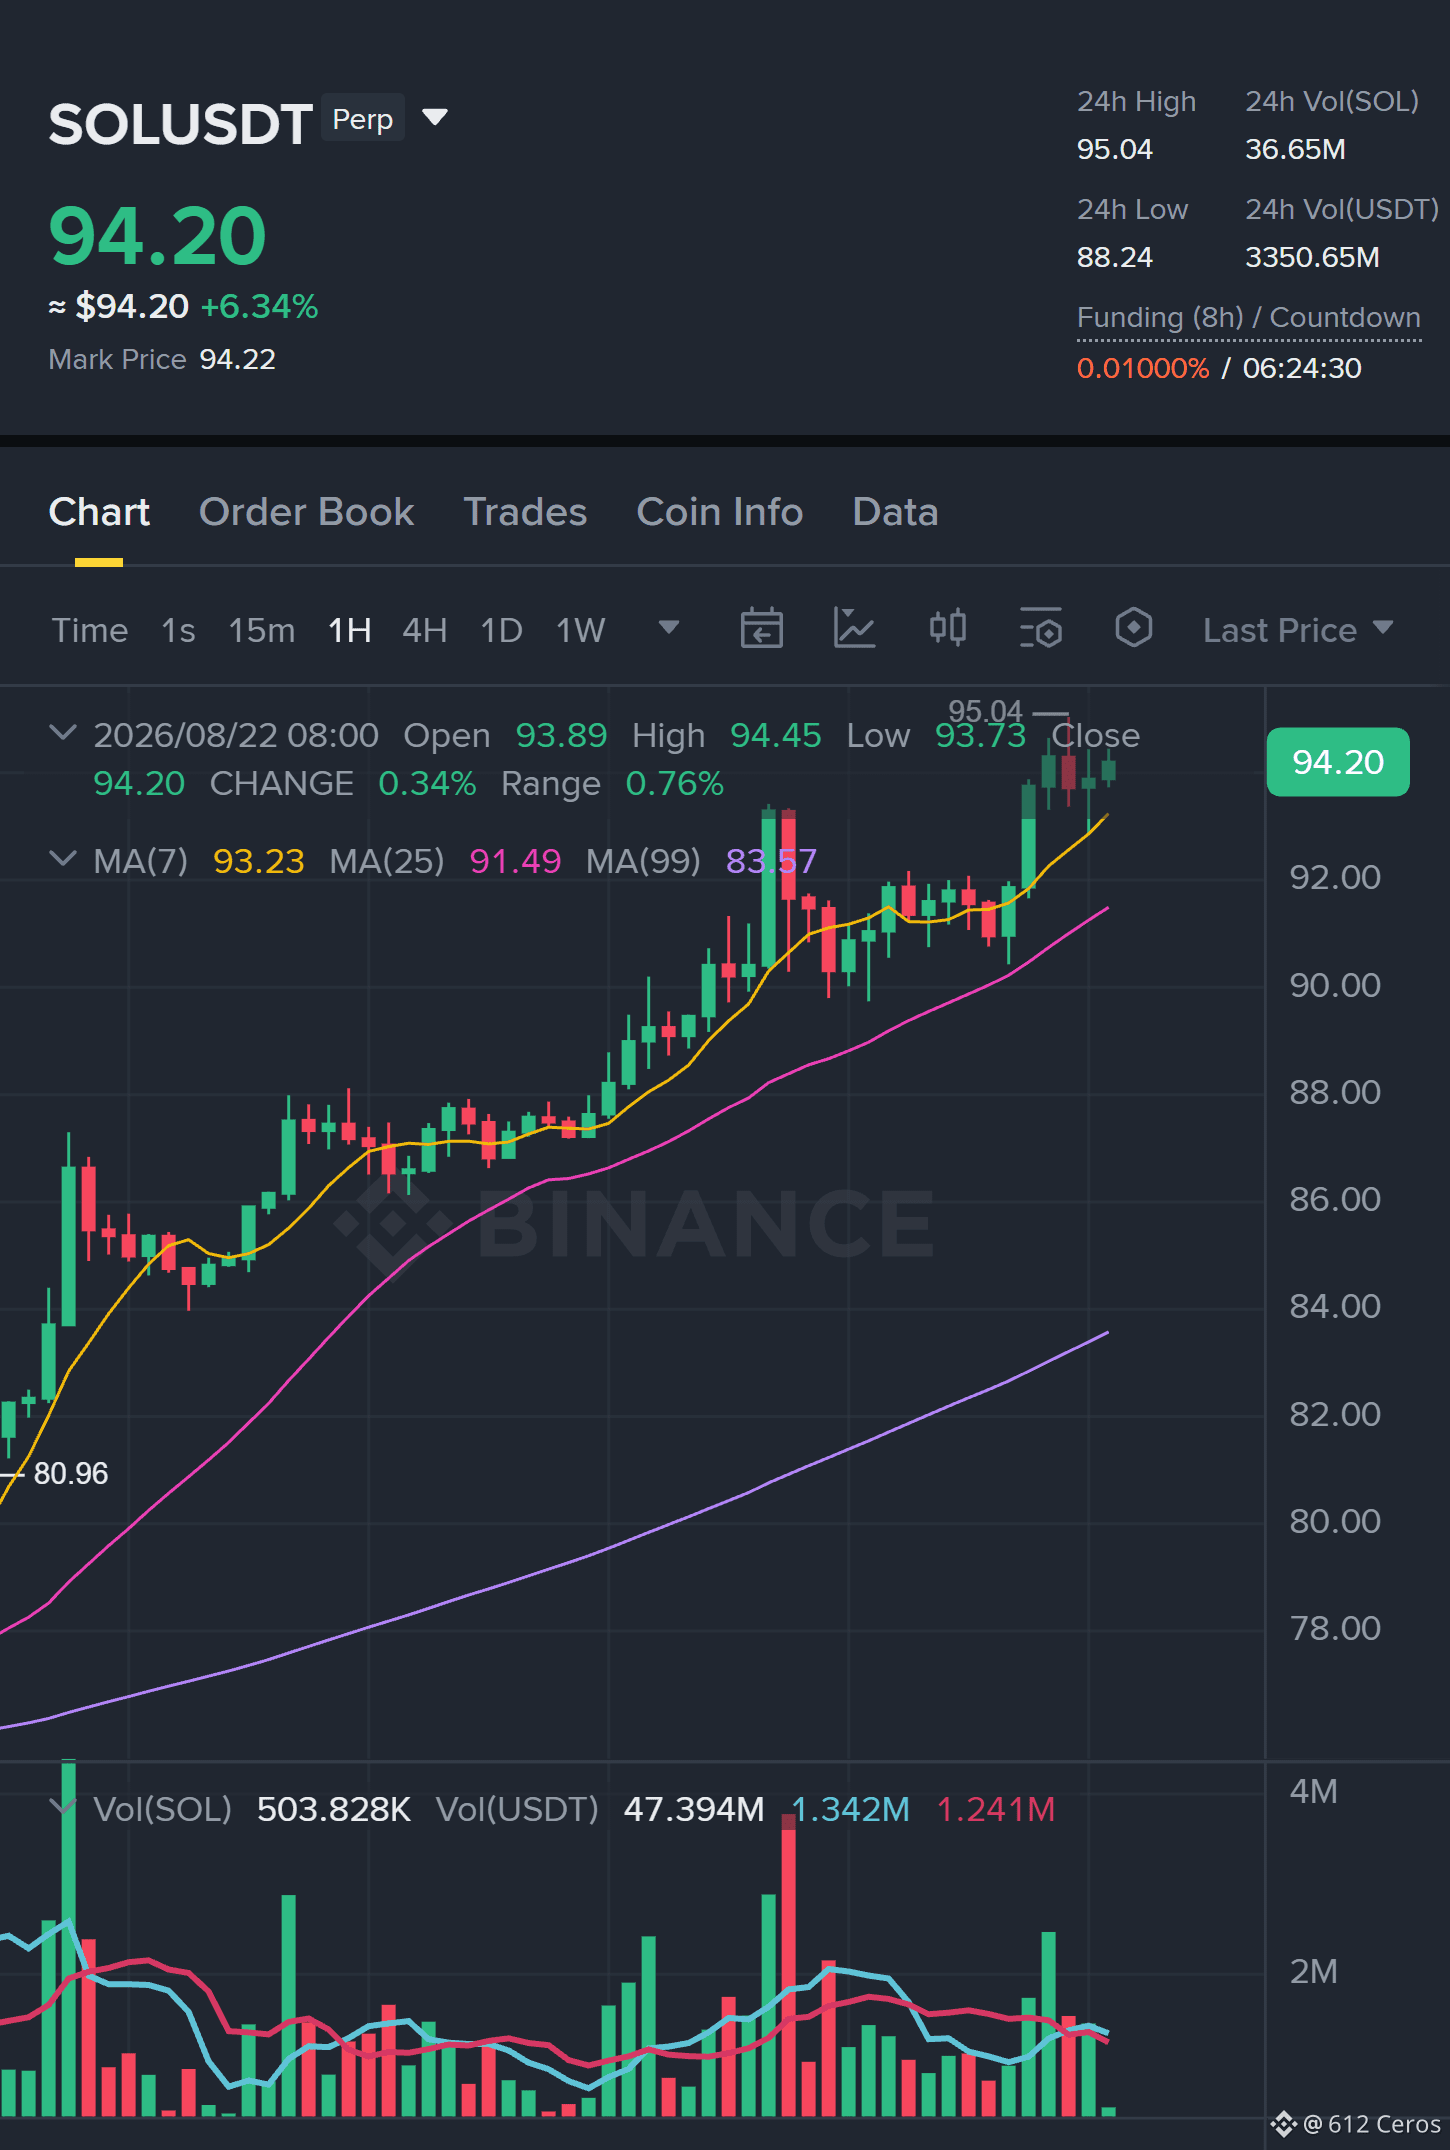Open the calendar date-jump icon
Viewport: 1450px width, 2150px height.
[761, 629]
